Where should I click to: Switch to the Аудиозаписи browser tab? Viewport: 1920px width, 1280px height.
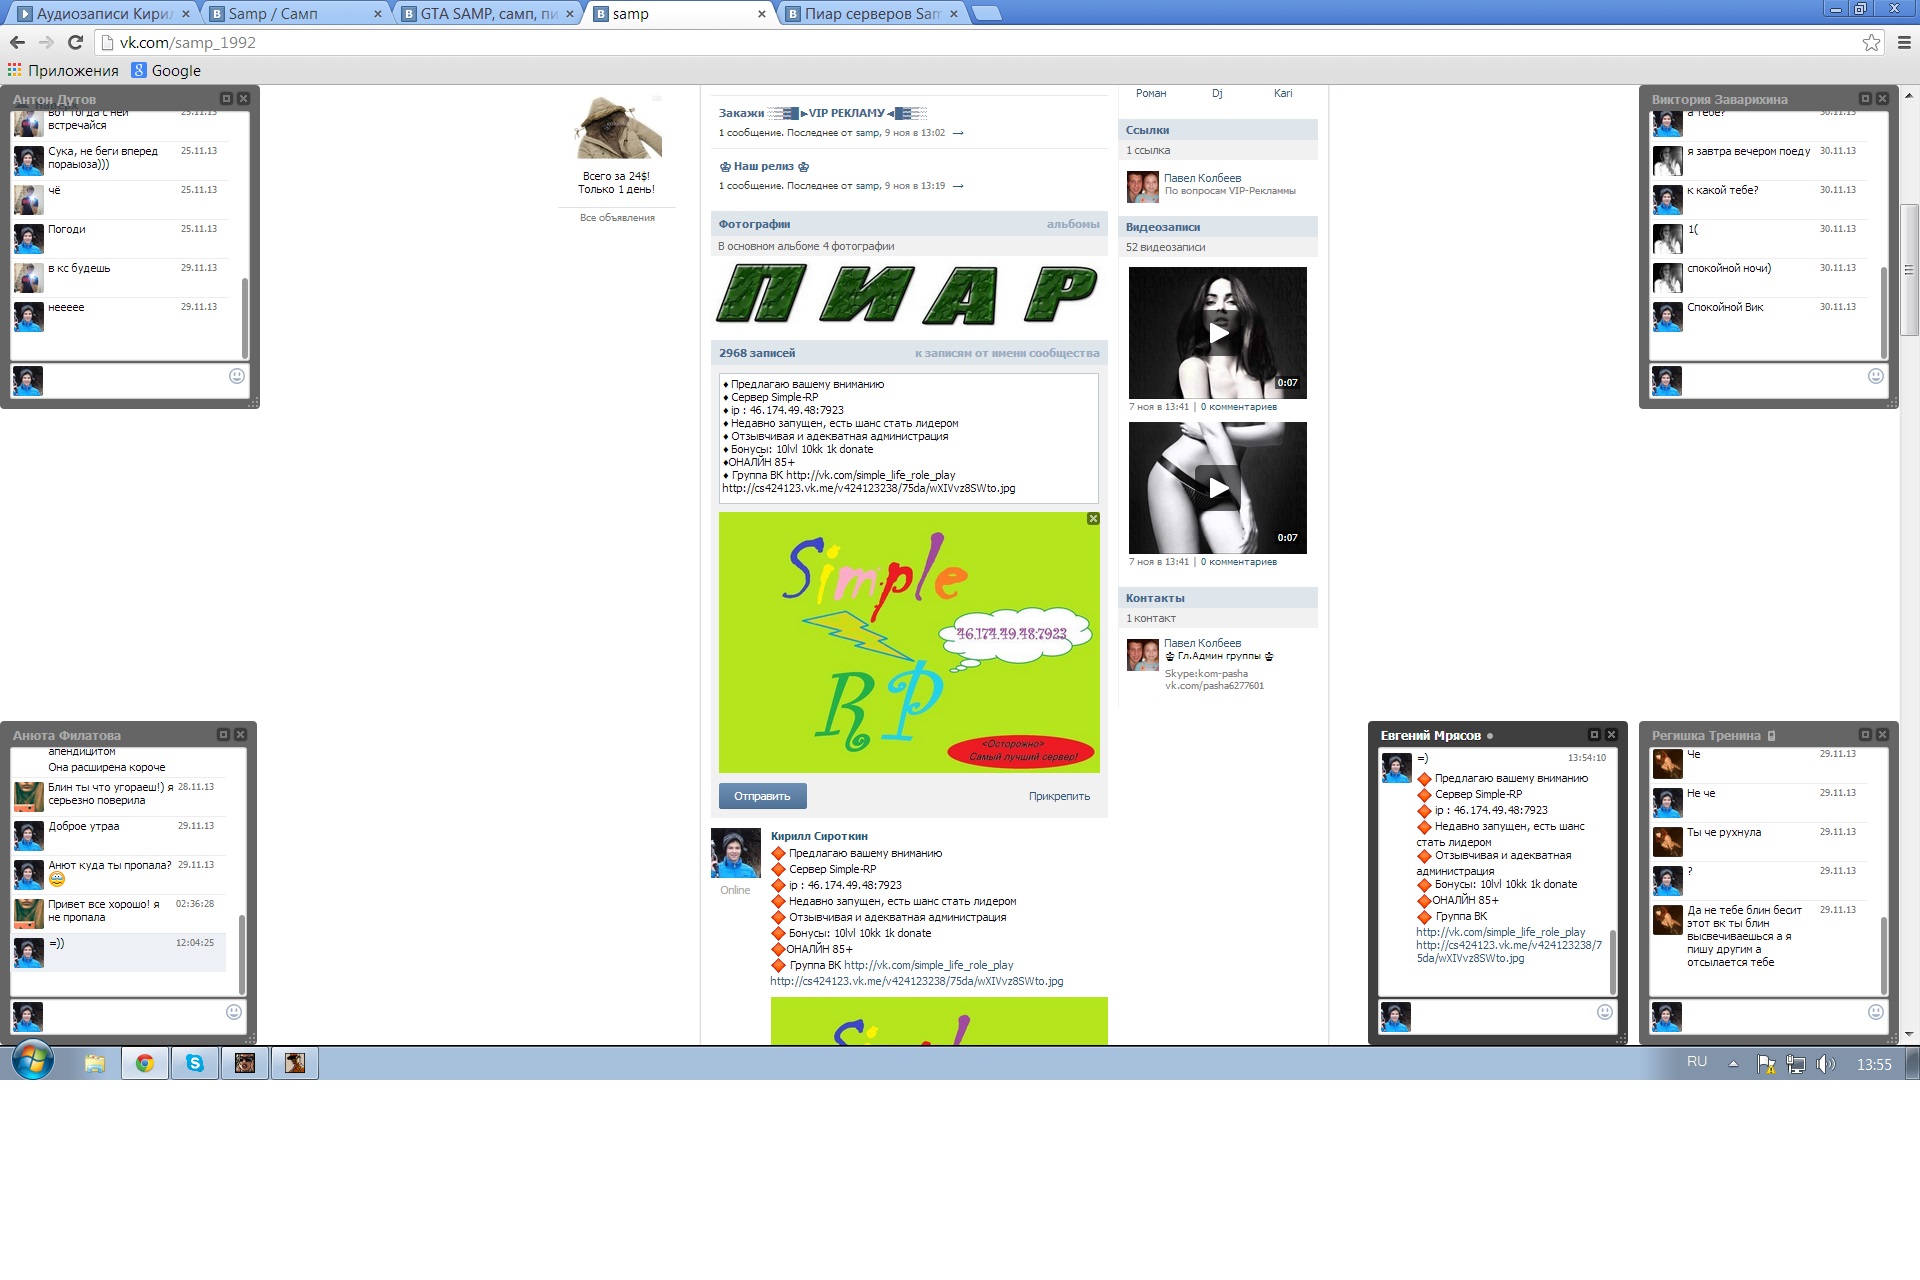pos(102,14)
